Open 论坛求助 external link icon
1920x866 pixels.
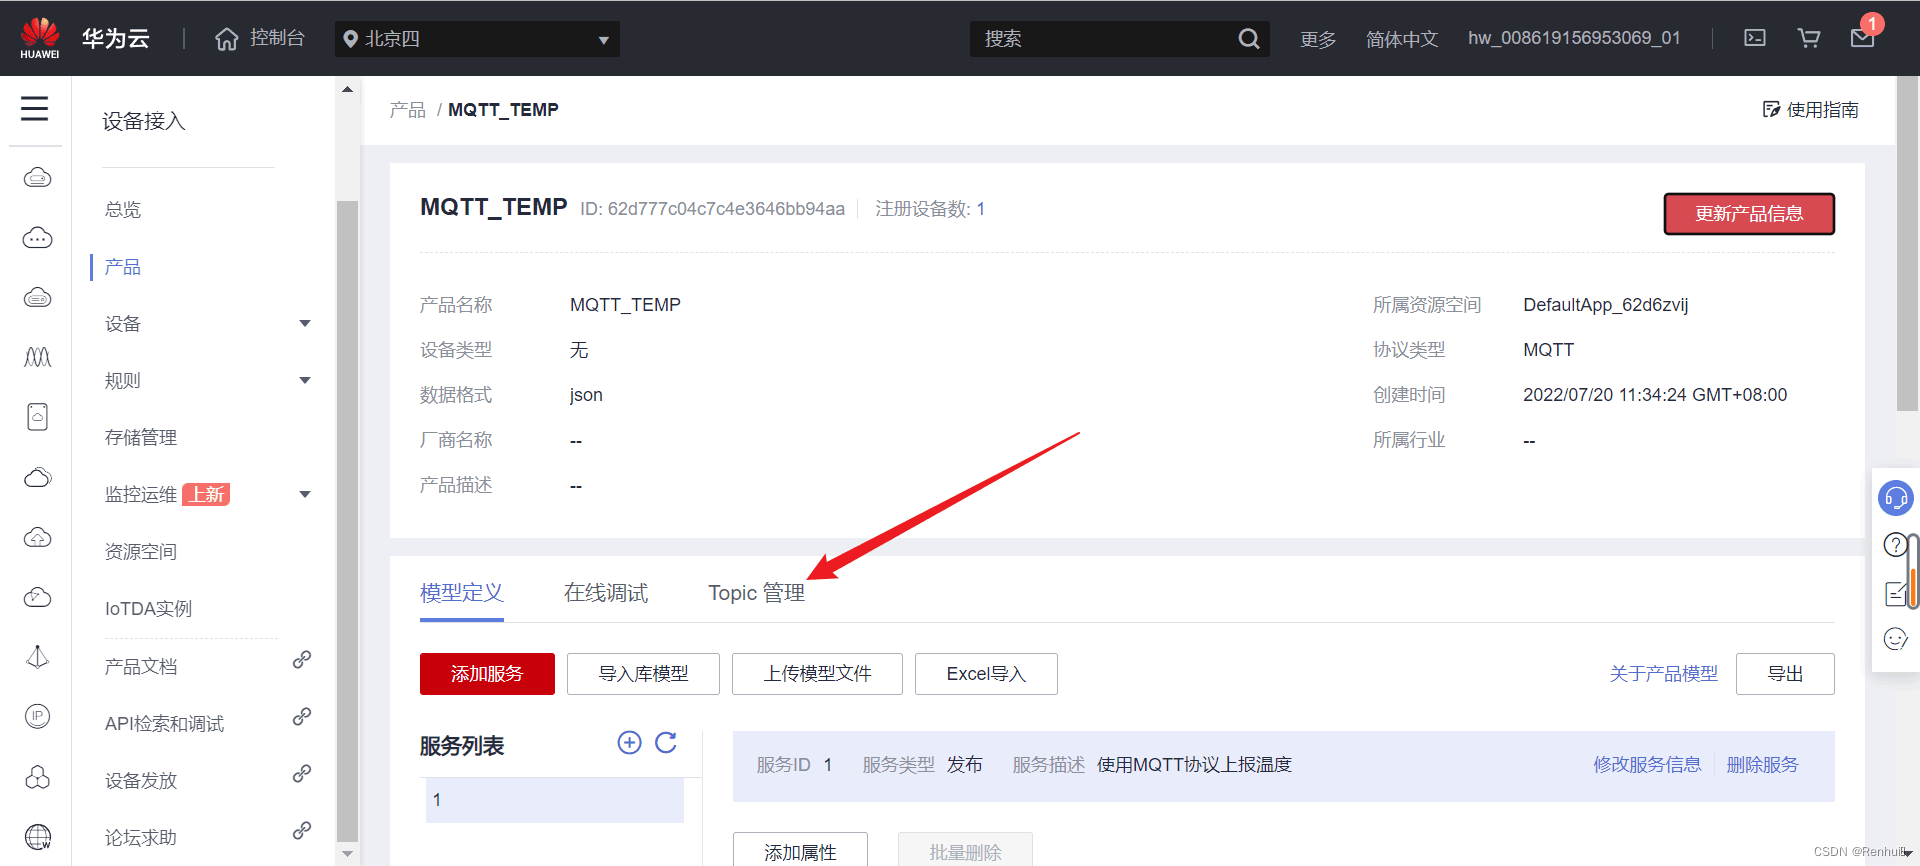302,831
